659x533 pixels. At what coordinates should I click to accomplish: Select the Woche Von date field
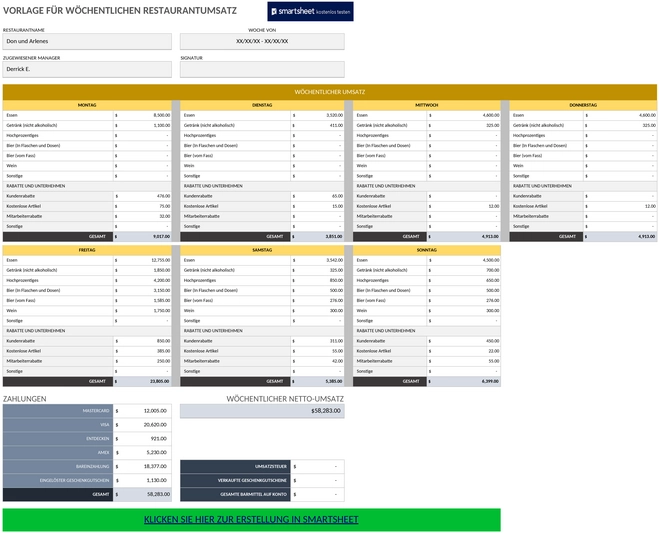point(262,41)
